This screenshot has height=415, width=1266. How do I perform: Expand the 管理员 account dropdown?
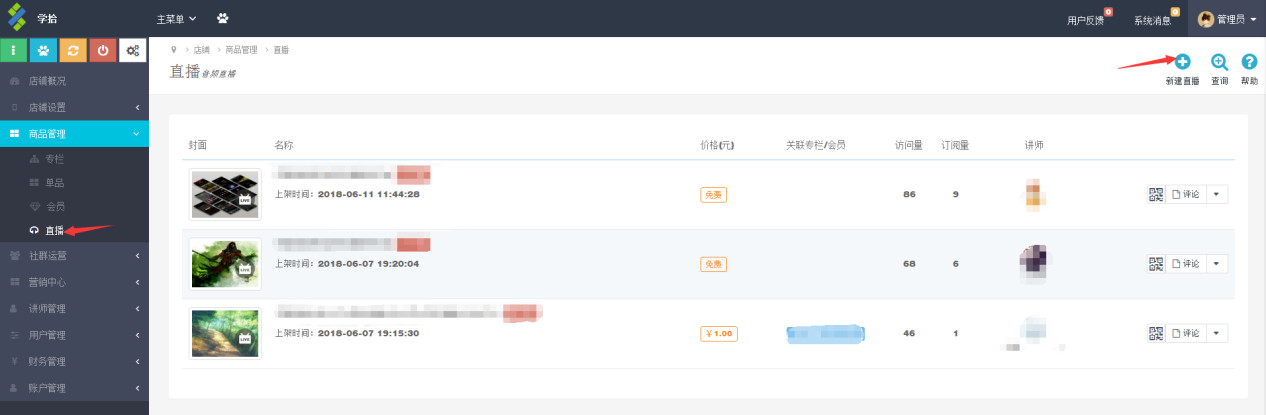(x=1227, y=19)
